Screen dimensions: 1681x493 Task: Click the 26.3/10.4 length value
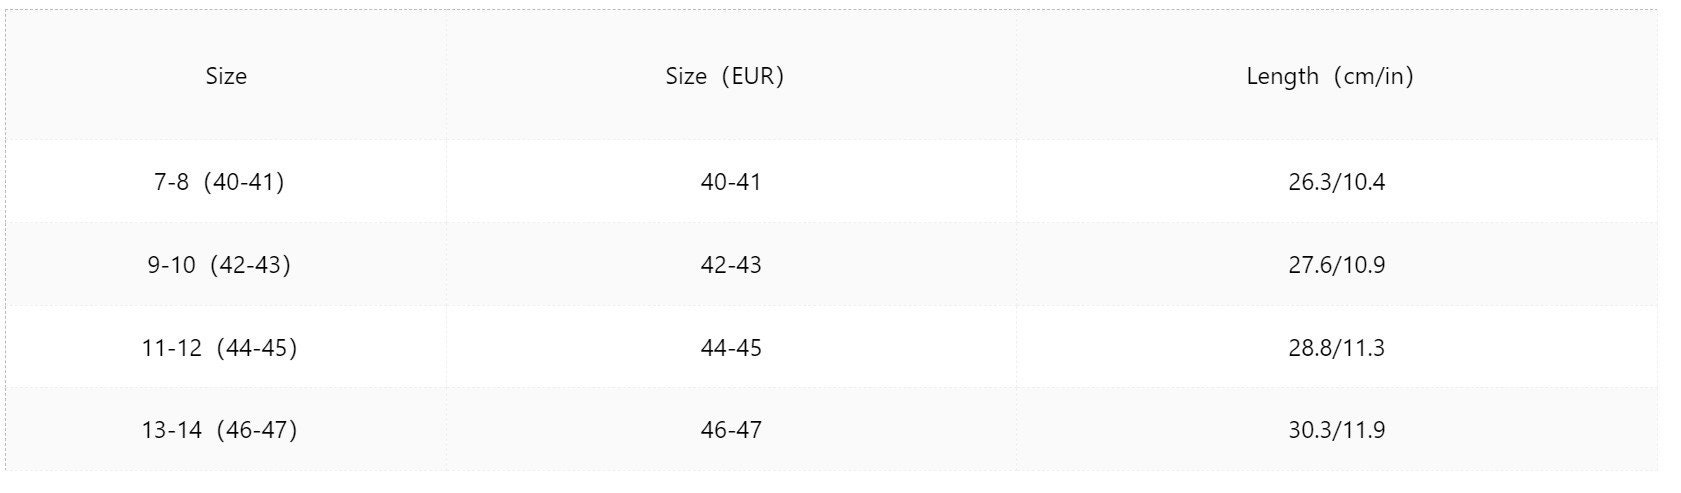pos(1337,182)
